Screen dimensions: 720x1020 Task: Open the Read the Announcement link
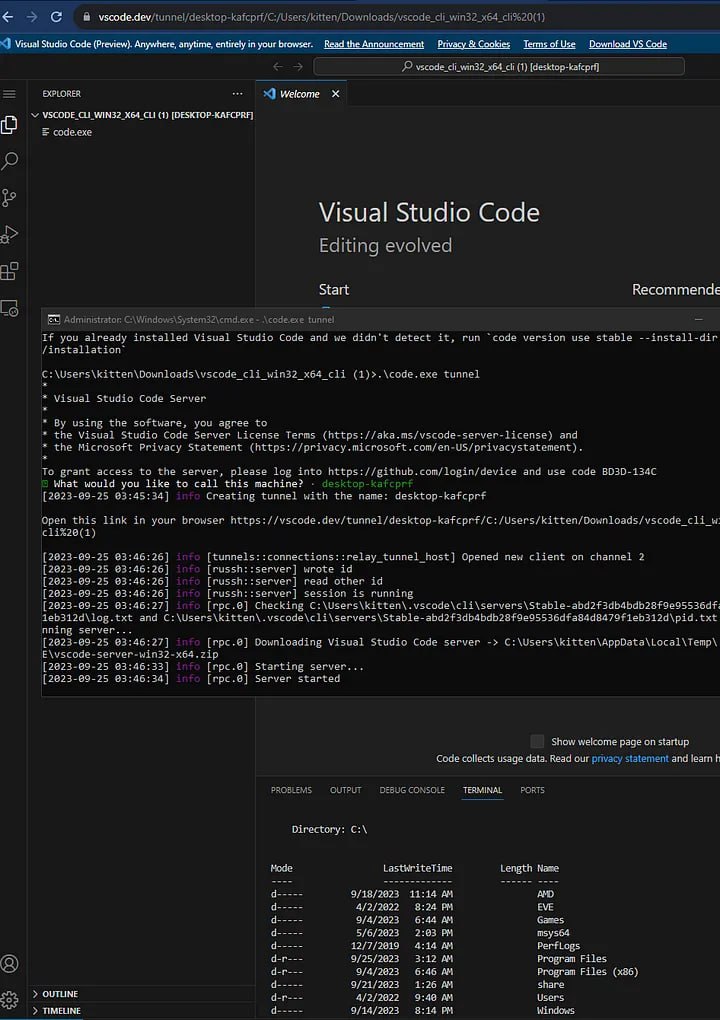[x=374, y=44]
